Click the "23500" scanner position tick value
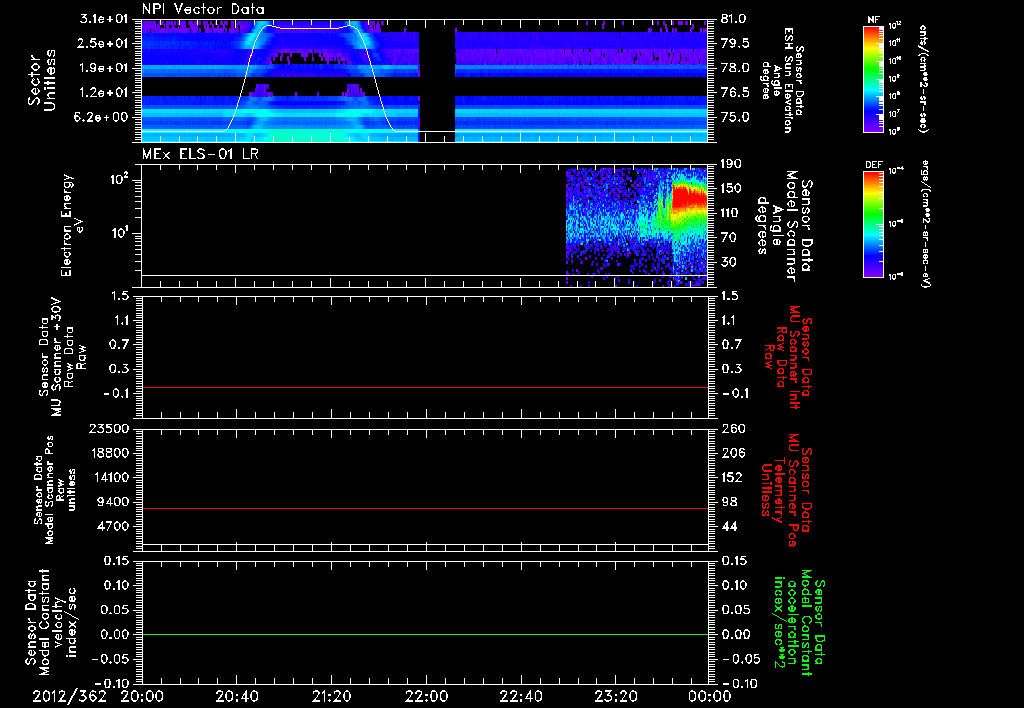Viewport: 1024px width, 708px height. (108, 428)
